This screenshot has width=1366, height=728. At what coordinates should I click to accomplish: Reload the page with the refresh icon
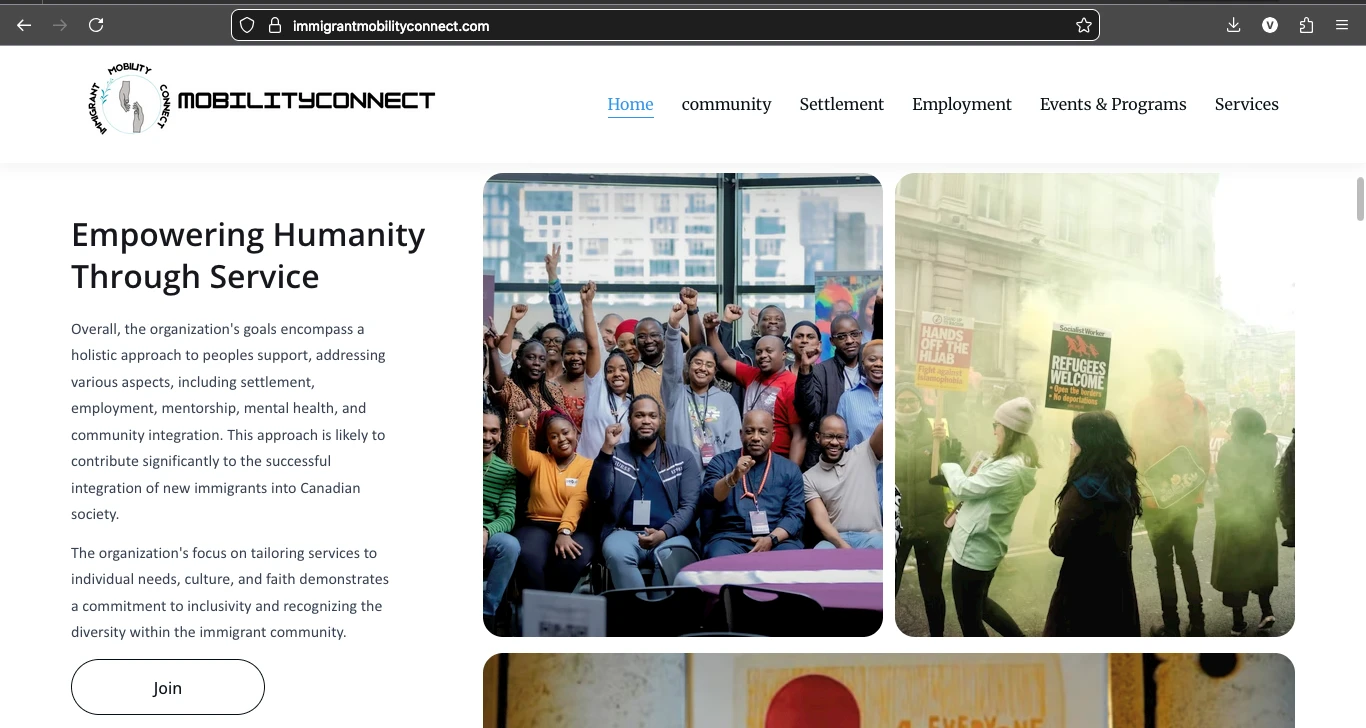(x=96, y=26)
